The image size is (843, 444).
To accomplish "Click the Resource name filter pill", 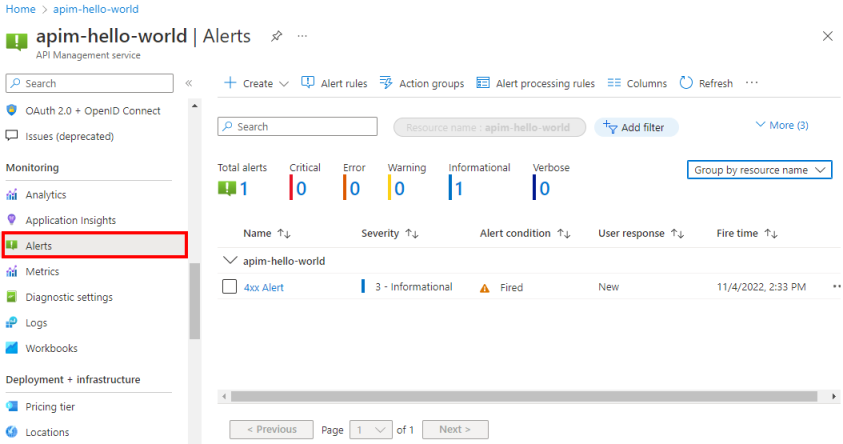I will [x=489, y=127].
